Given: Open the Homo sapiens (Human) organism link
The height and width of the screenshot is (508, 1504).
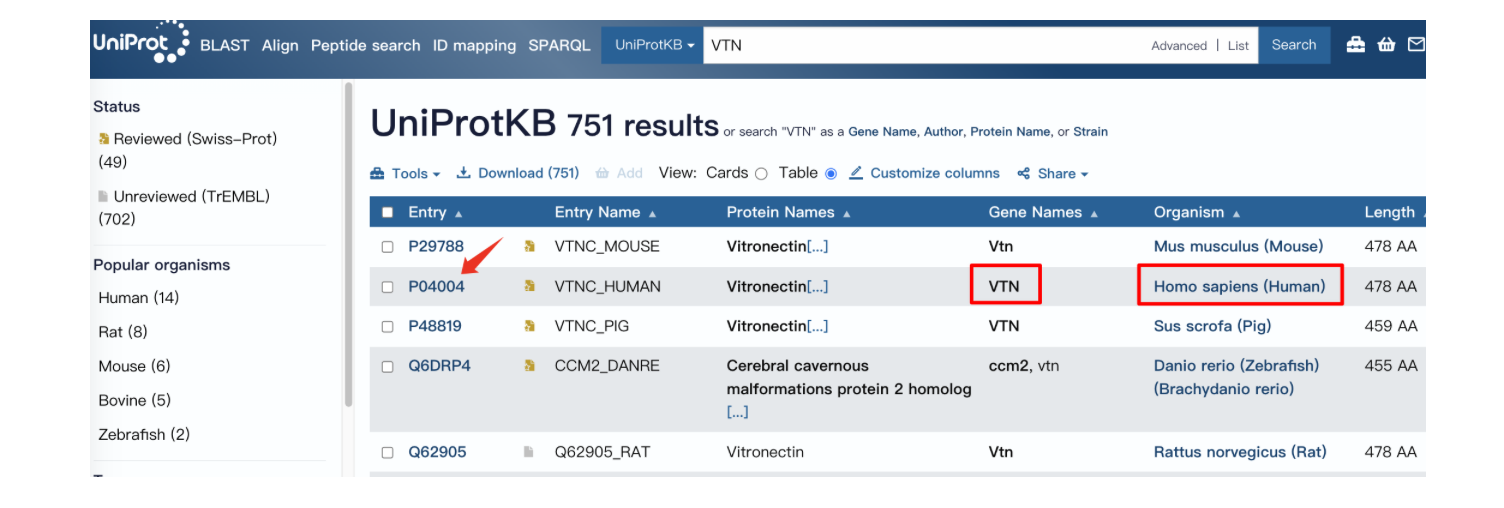Looking at the screenshot, I should point(1239,286).
